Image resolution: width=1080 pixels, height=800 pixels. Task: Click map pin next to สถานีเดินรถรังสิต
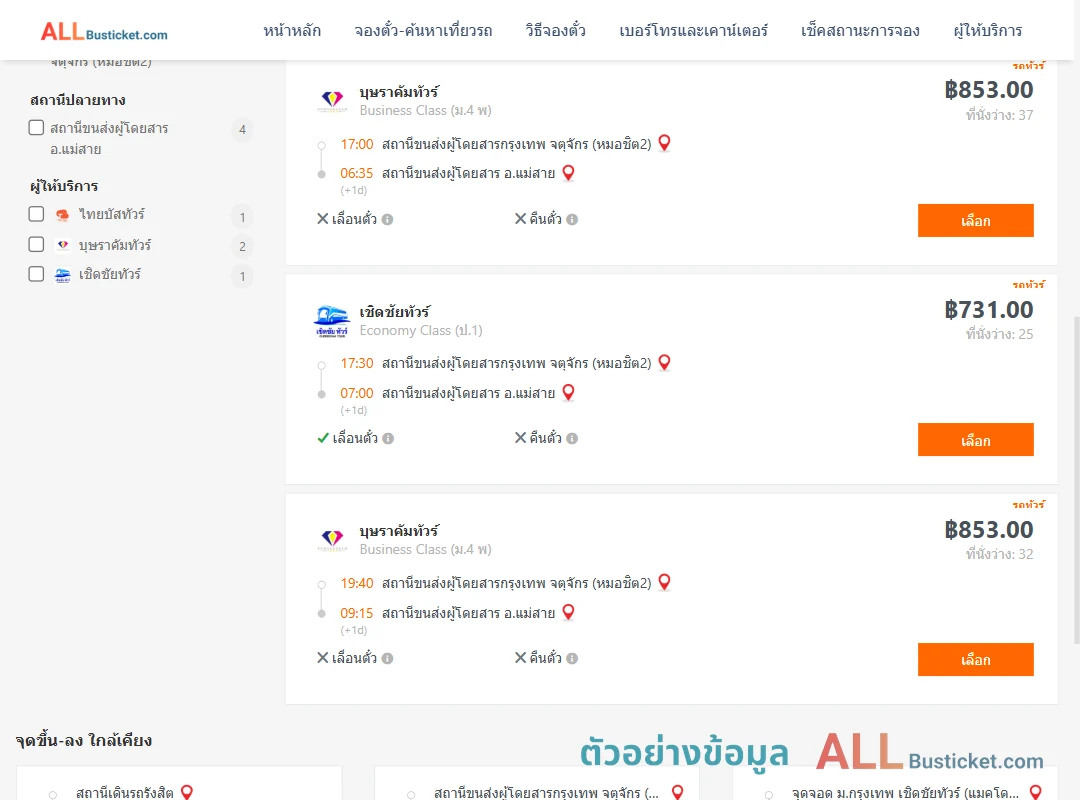187,792
